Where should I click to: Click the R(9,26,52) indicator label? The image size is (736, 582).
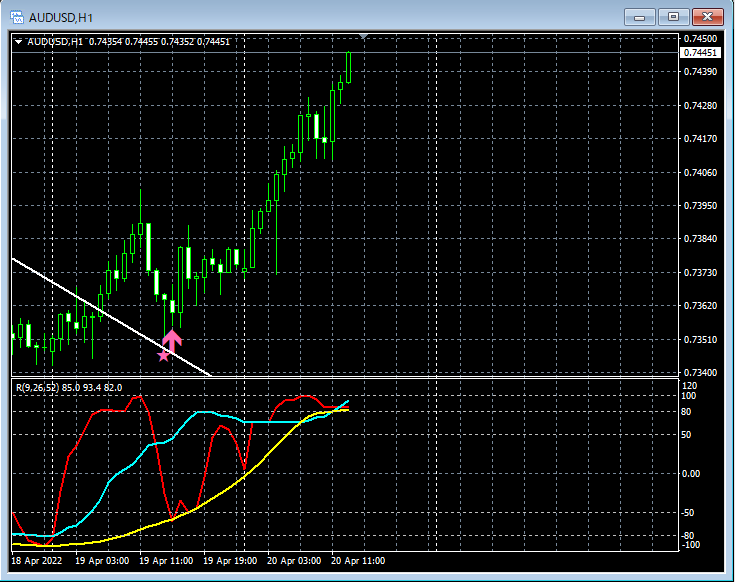pyautogui.click(x=69, y=388)
